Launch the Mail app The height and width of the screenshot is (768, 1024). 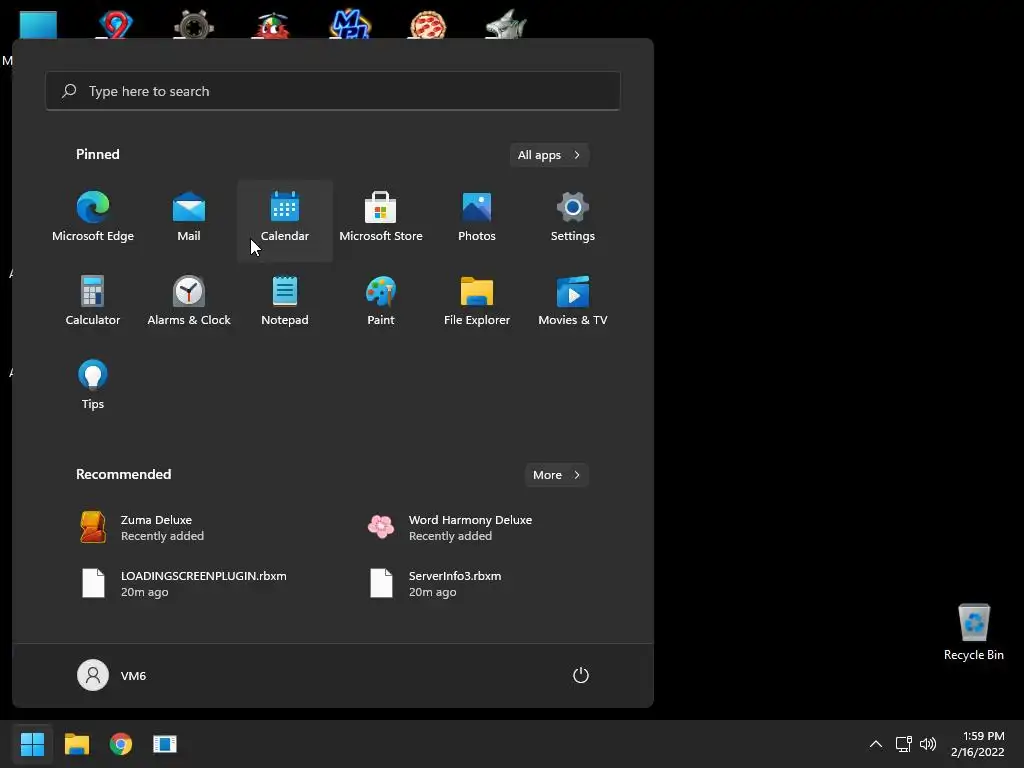[x=189, y=217]
